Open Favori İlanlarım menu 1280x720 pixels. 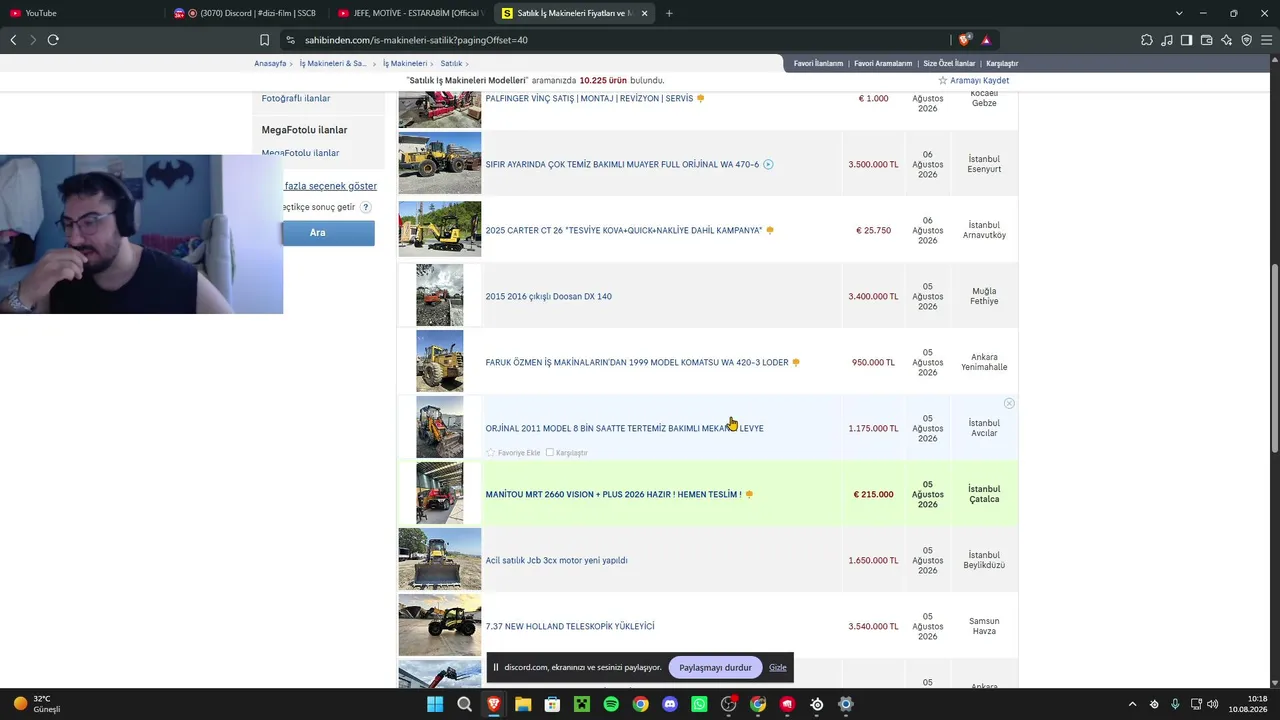click(819, 63)
